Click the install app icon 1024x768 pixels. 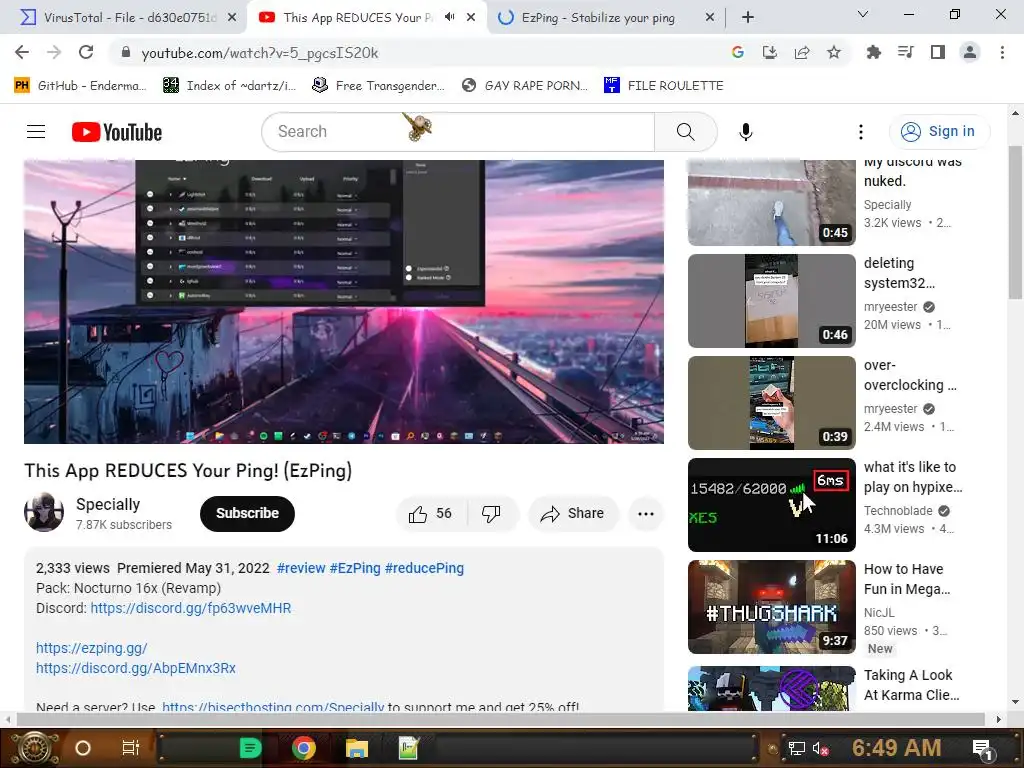[x=770, y=52]
